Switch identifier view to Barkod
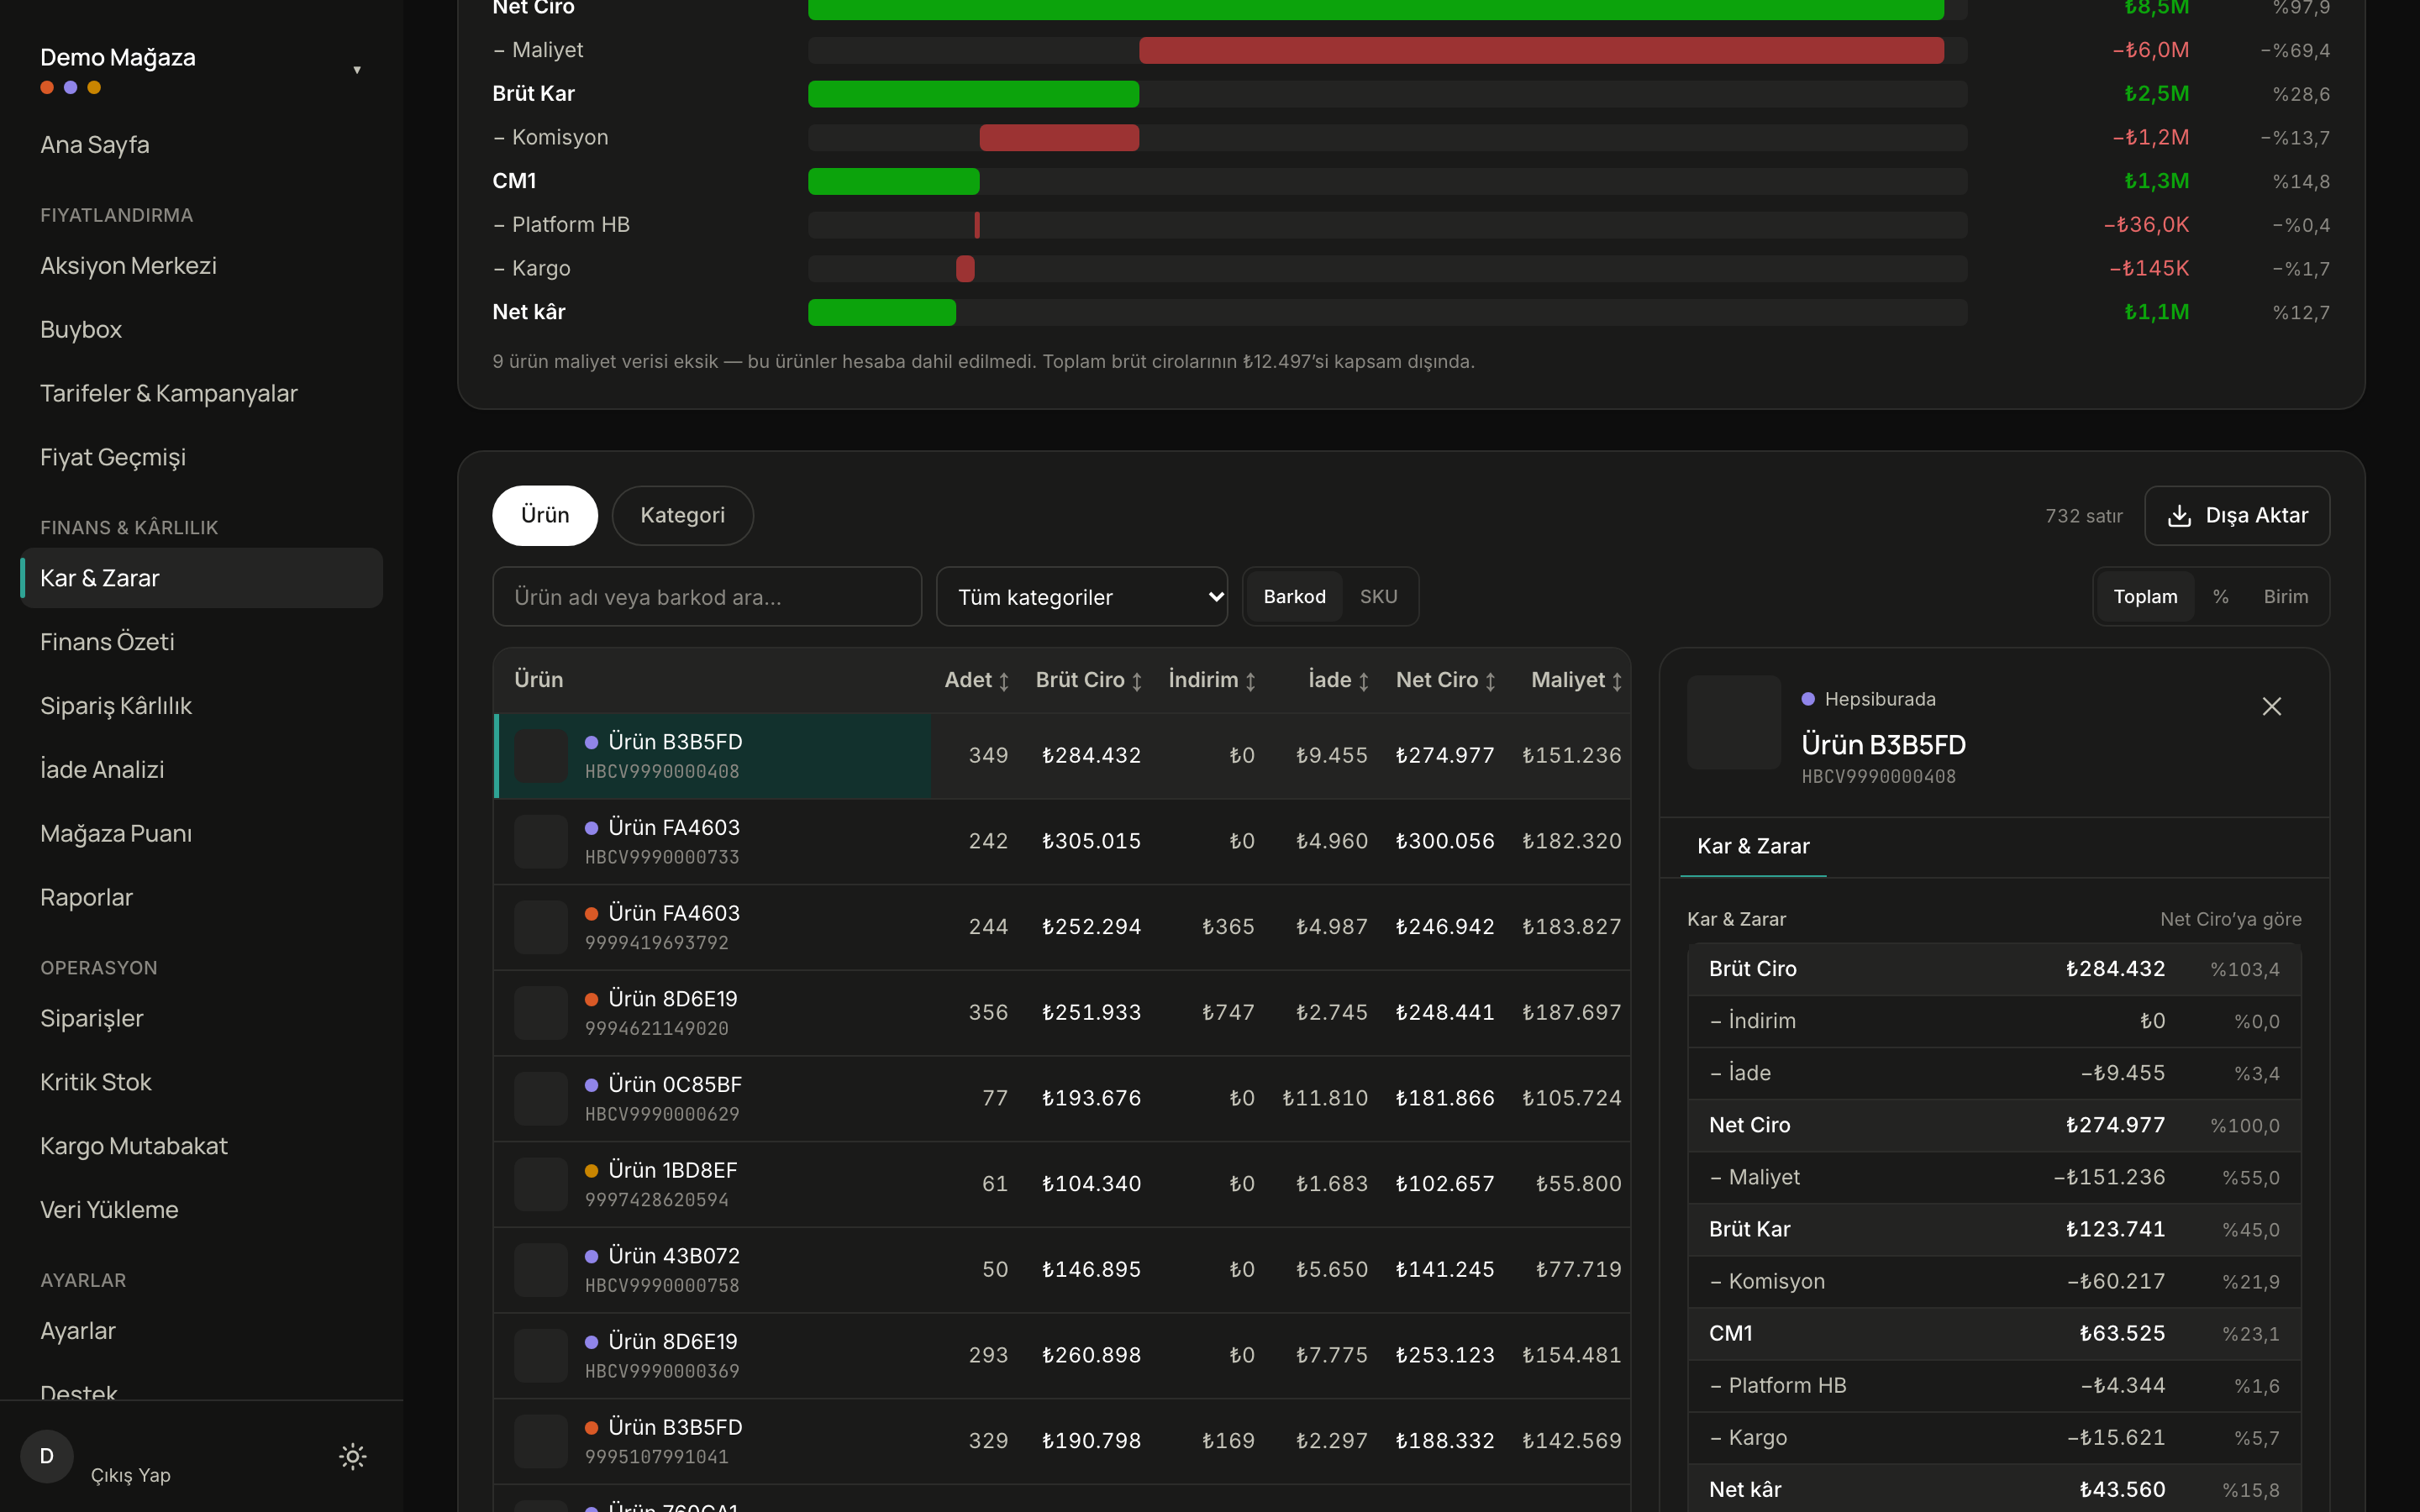 point(1294,597)
